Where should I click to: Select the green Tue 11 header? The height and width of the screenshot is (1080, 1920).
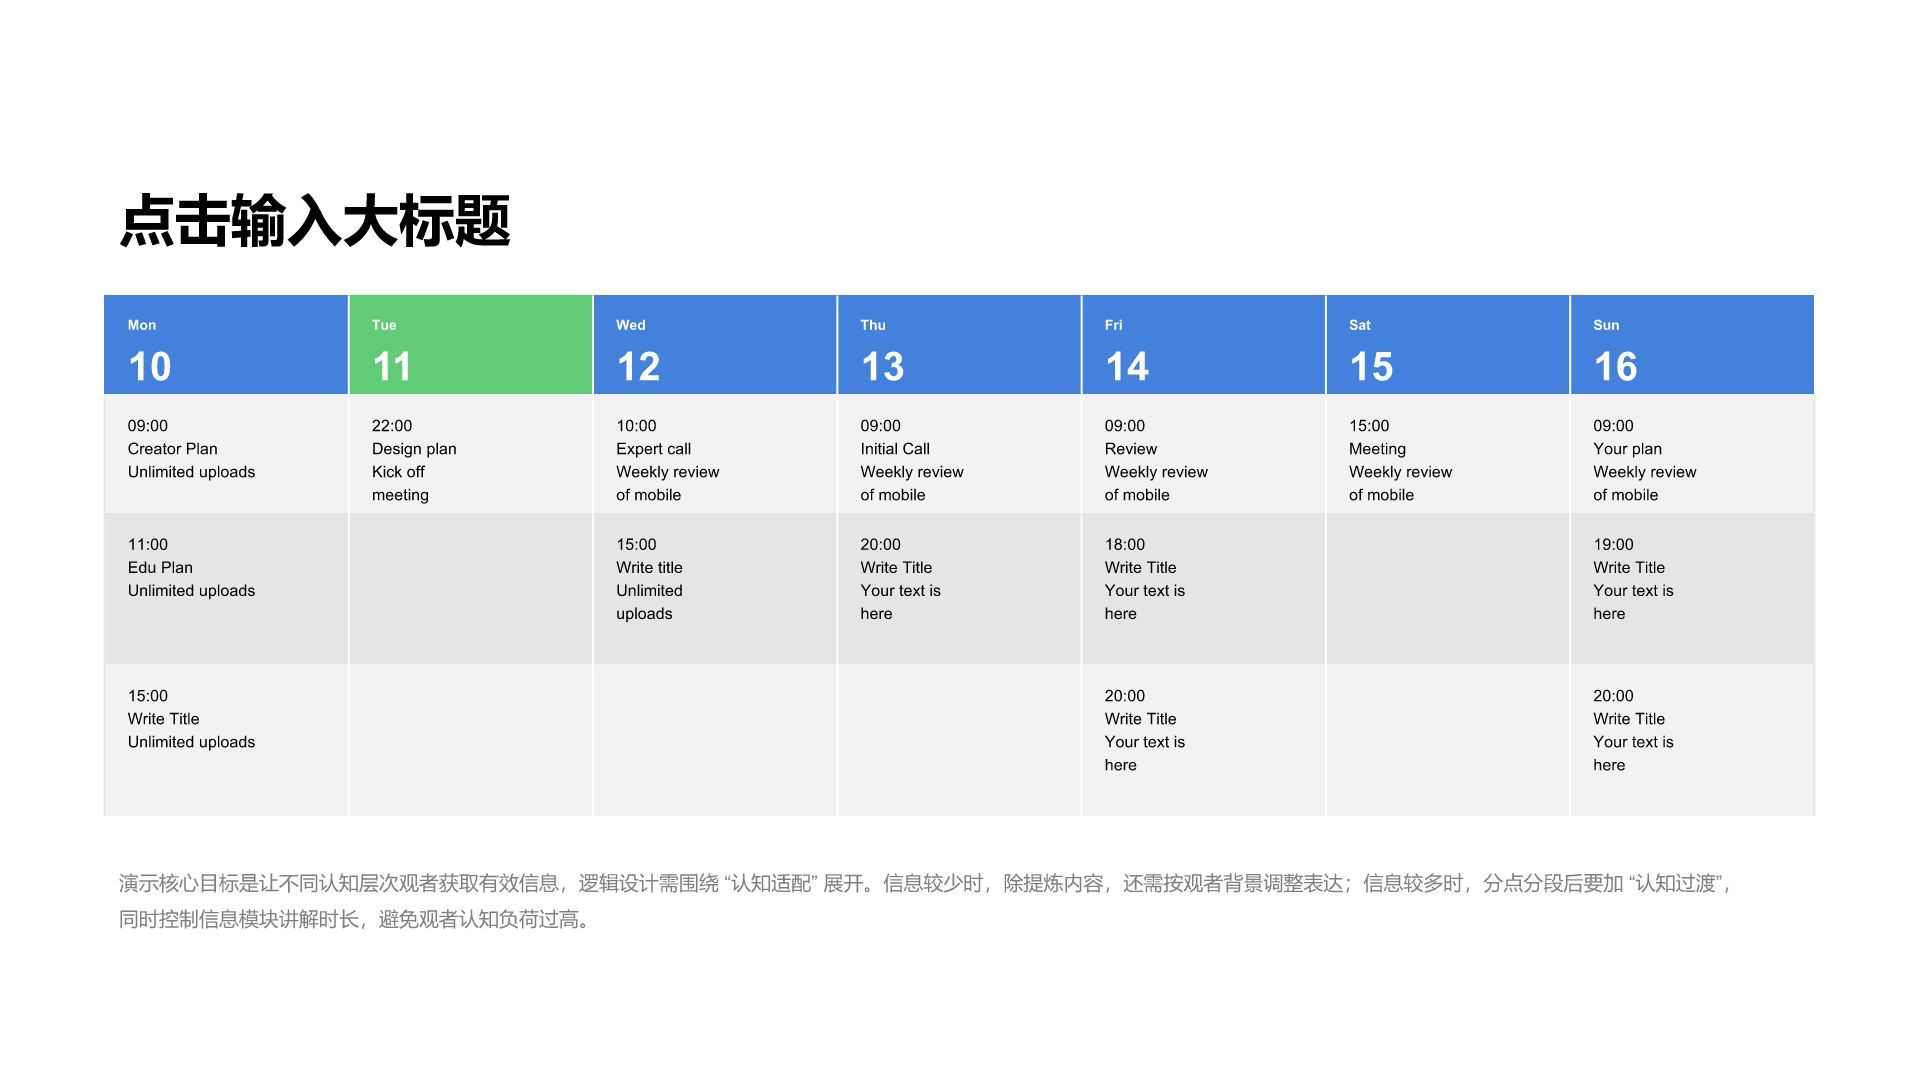click(x=470, y=343)
